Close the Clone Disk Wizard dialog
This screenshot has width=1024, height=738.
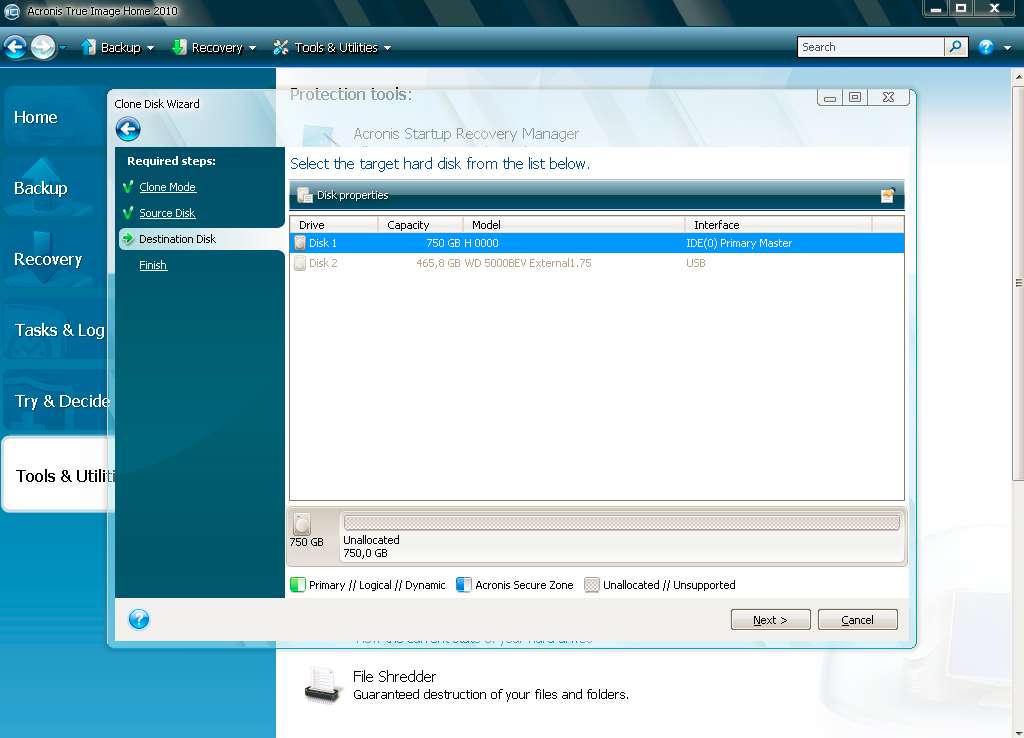tap(888, 97)
